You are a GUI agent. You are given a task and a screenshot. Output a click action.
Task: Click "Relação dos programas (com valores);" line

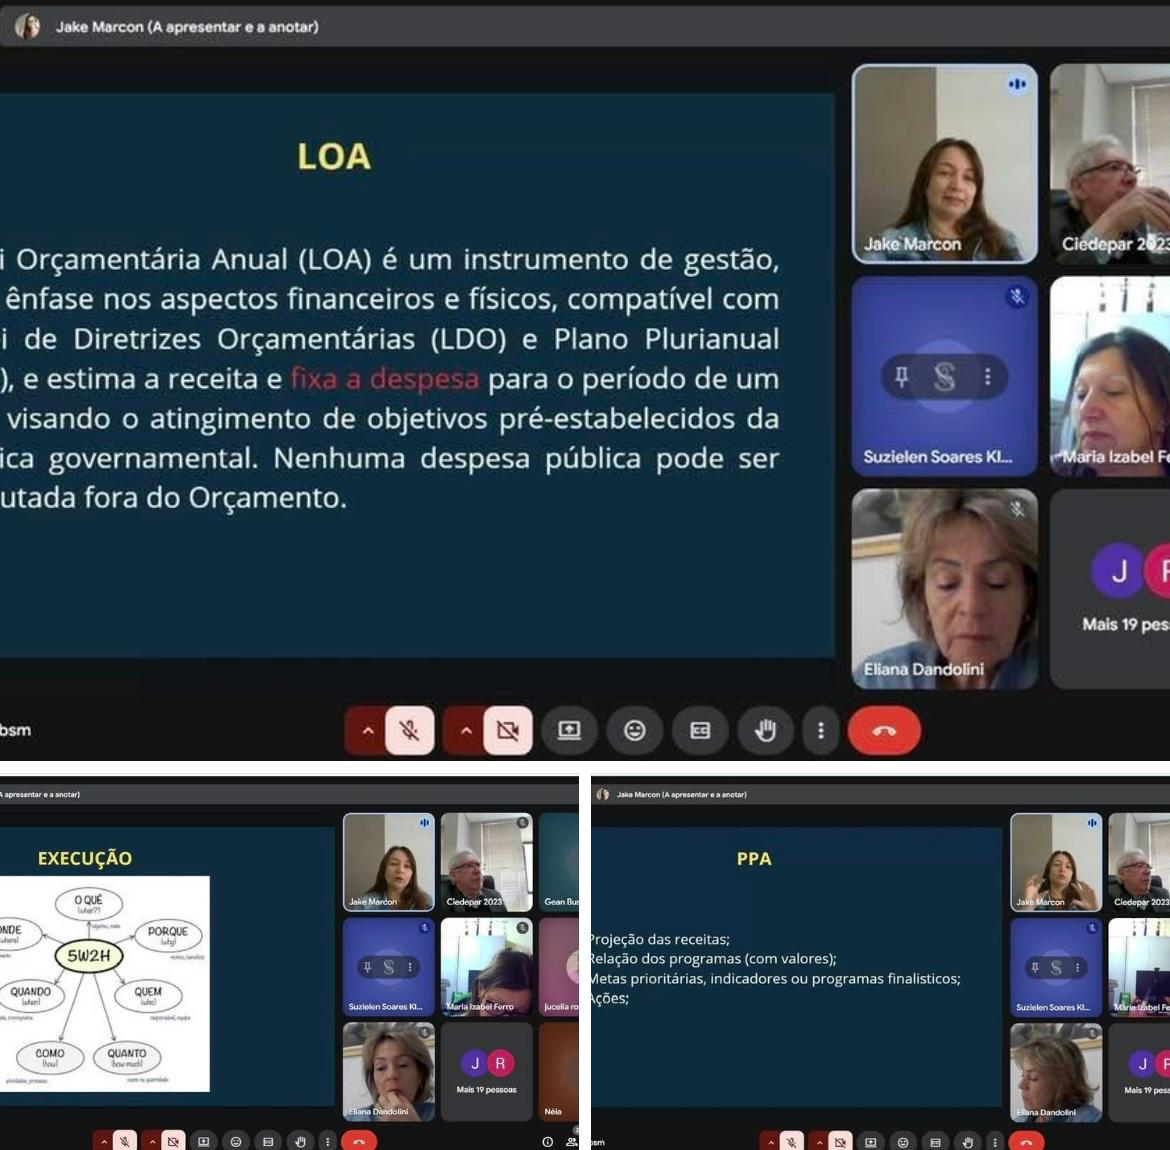(714, 958)
